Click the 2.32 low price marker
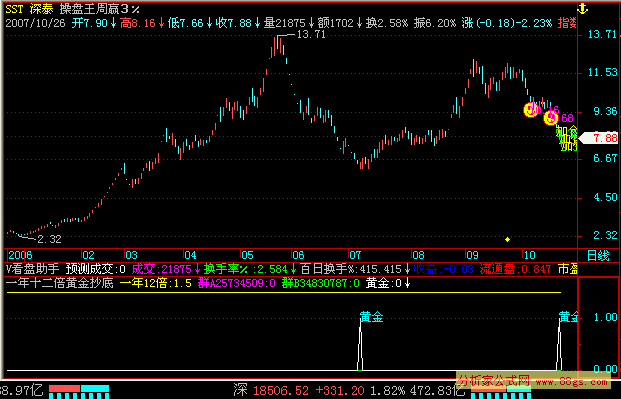 pyautogui.click(x=49, y=239)
